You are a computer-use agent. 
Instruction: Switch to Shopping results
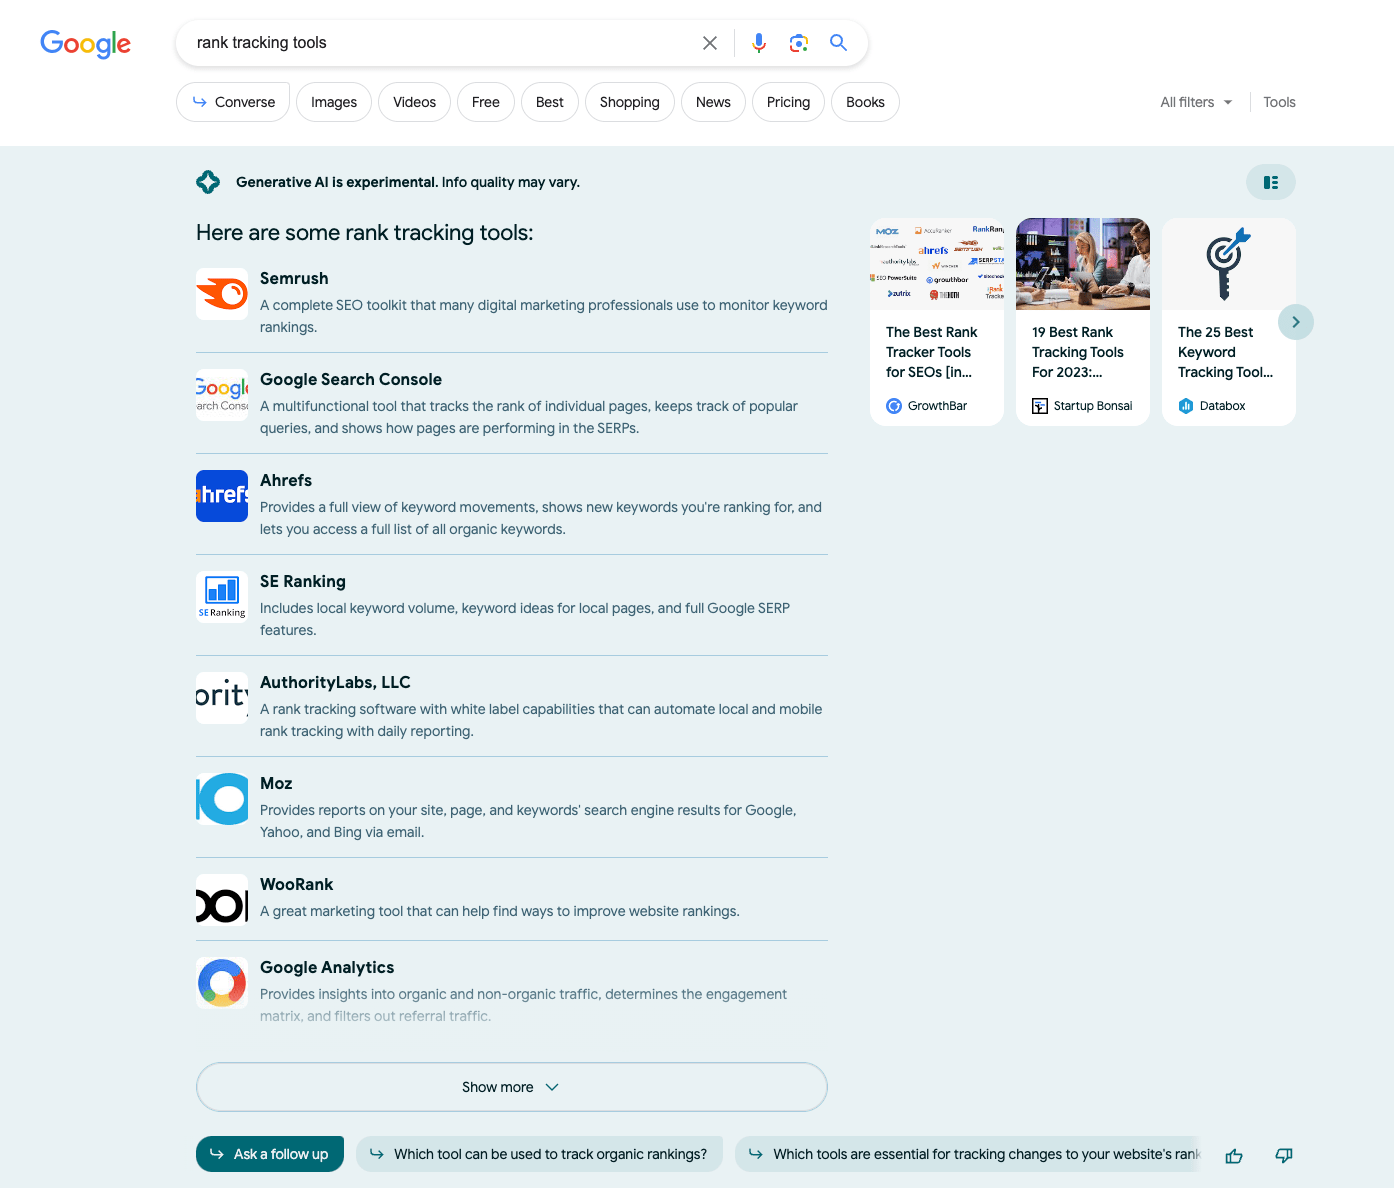pyautogui.click(x=630, y=102)
